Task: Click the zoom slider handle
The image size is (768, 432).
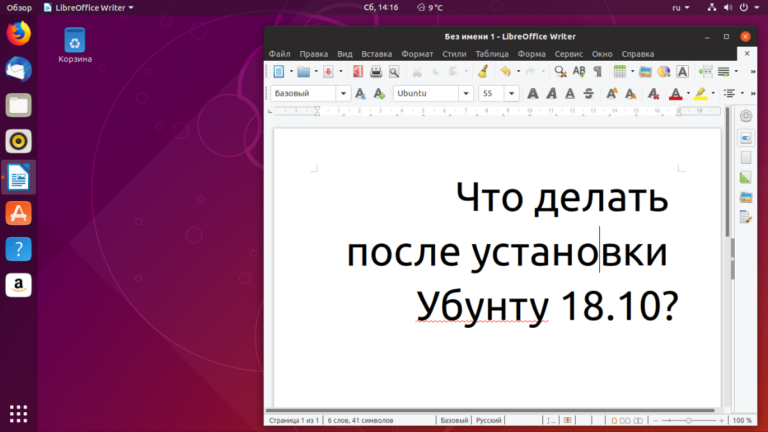Action: click(x=688, y=420)
